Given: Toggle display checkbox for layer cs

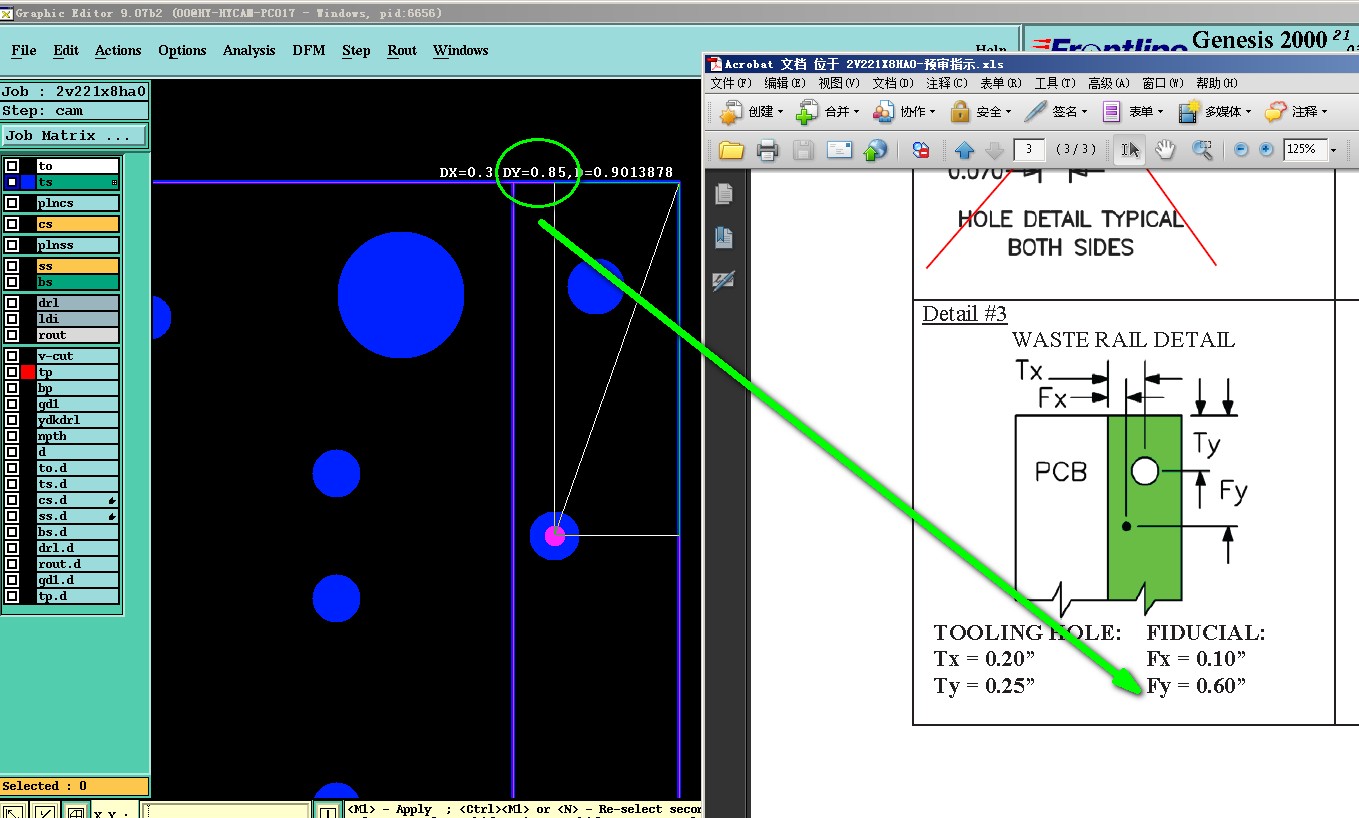Looking at the screenshot, I should [x=12, y=224].
